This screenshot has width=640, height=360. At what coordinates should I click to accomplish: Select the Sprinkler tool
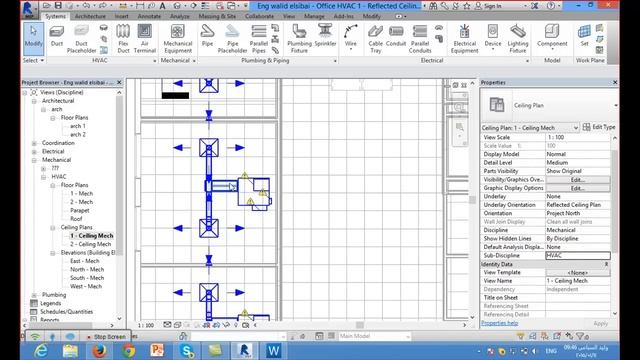325,36
